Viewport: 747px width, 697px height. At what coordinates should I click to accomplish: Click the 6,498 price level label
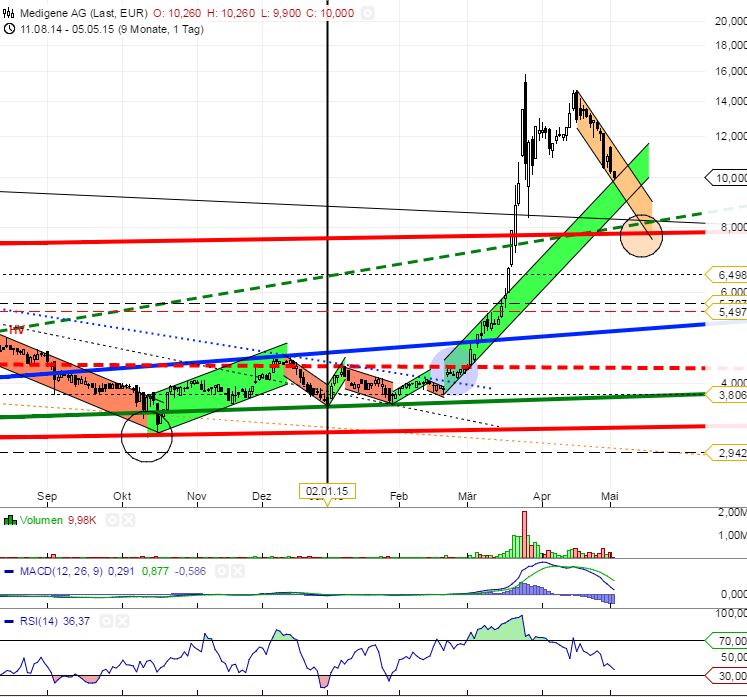(728, 275)
